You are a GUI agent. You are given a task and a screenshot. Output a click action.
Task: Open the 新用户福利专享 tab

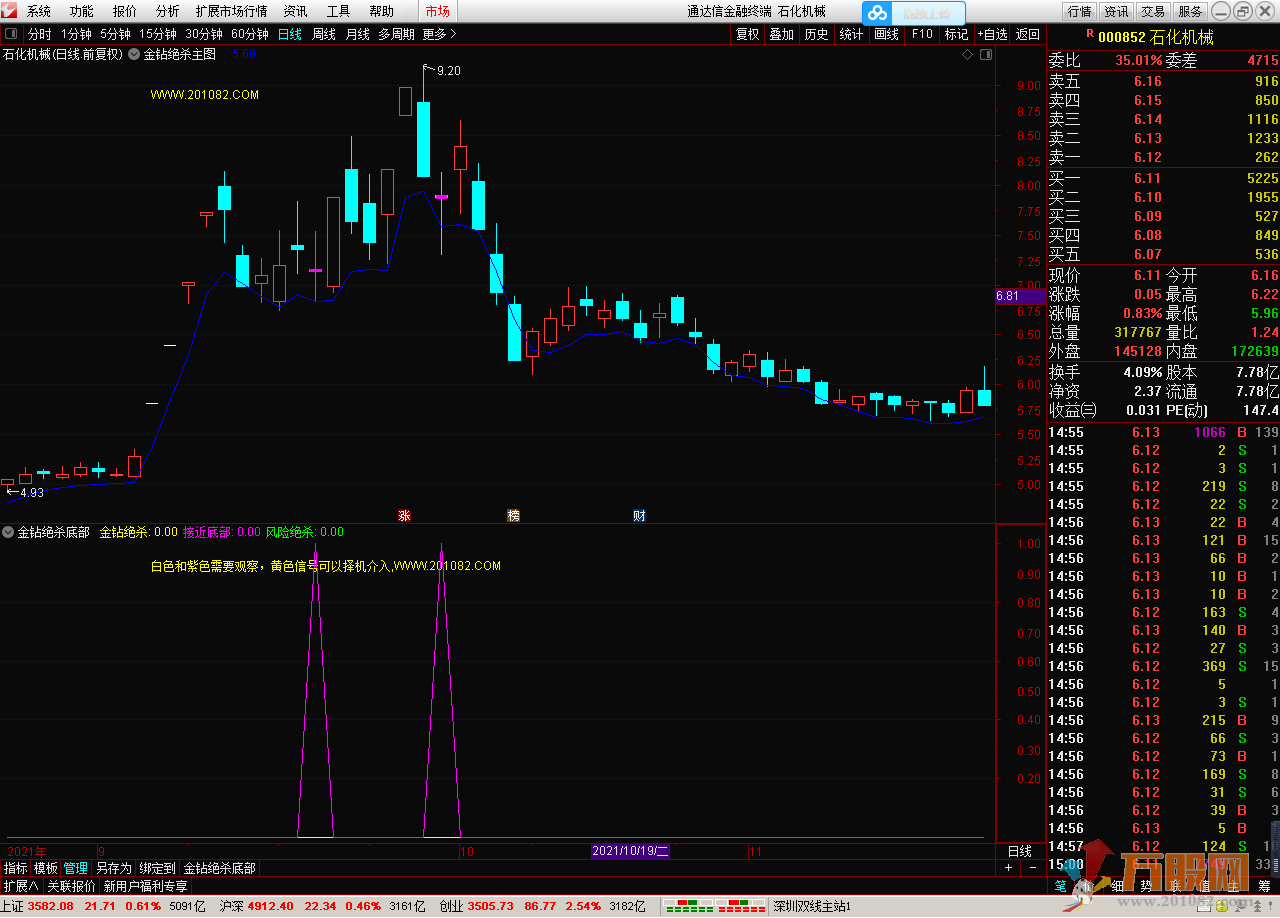145,886
